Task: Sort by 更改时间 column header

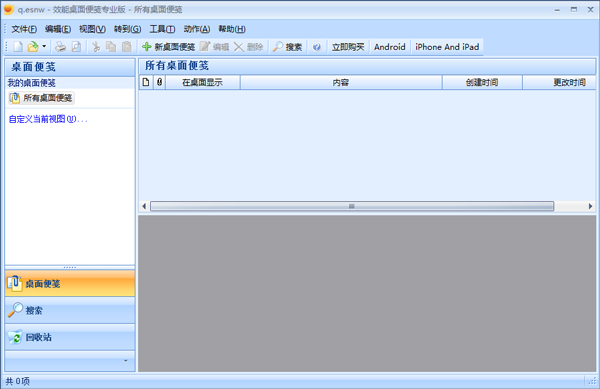Action: coord(559,82)
